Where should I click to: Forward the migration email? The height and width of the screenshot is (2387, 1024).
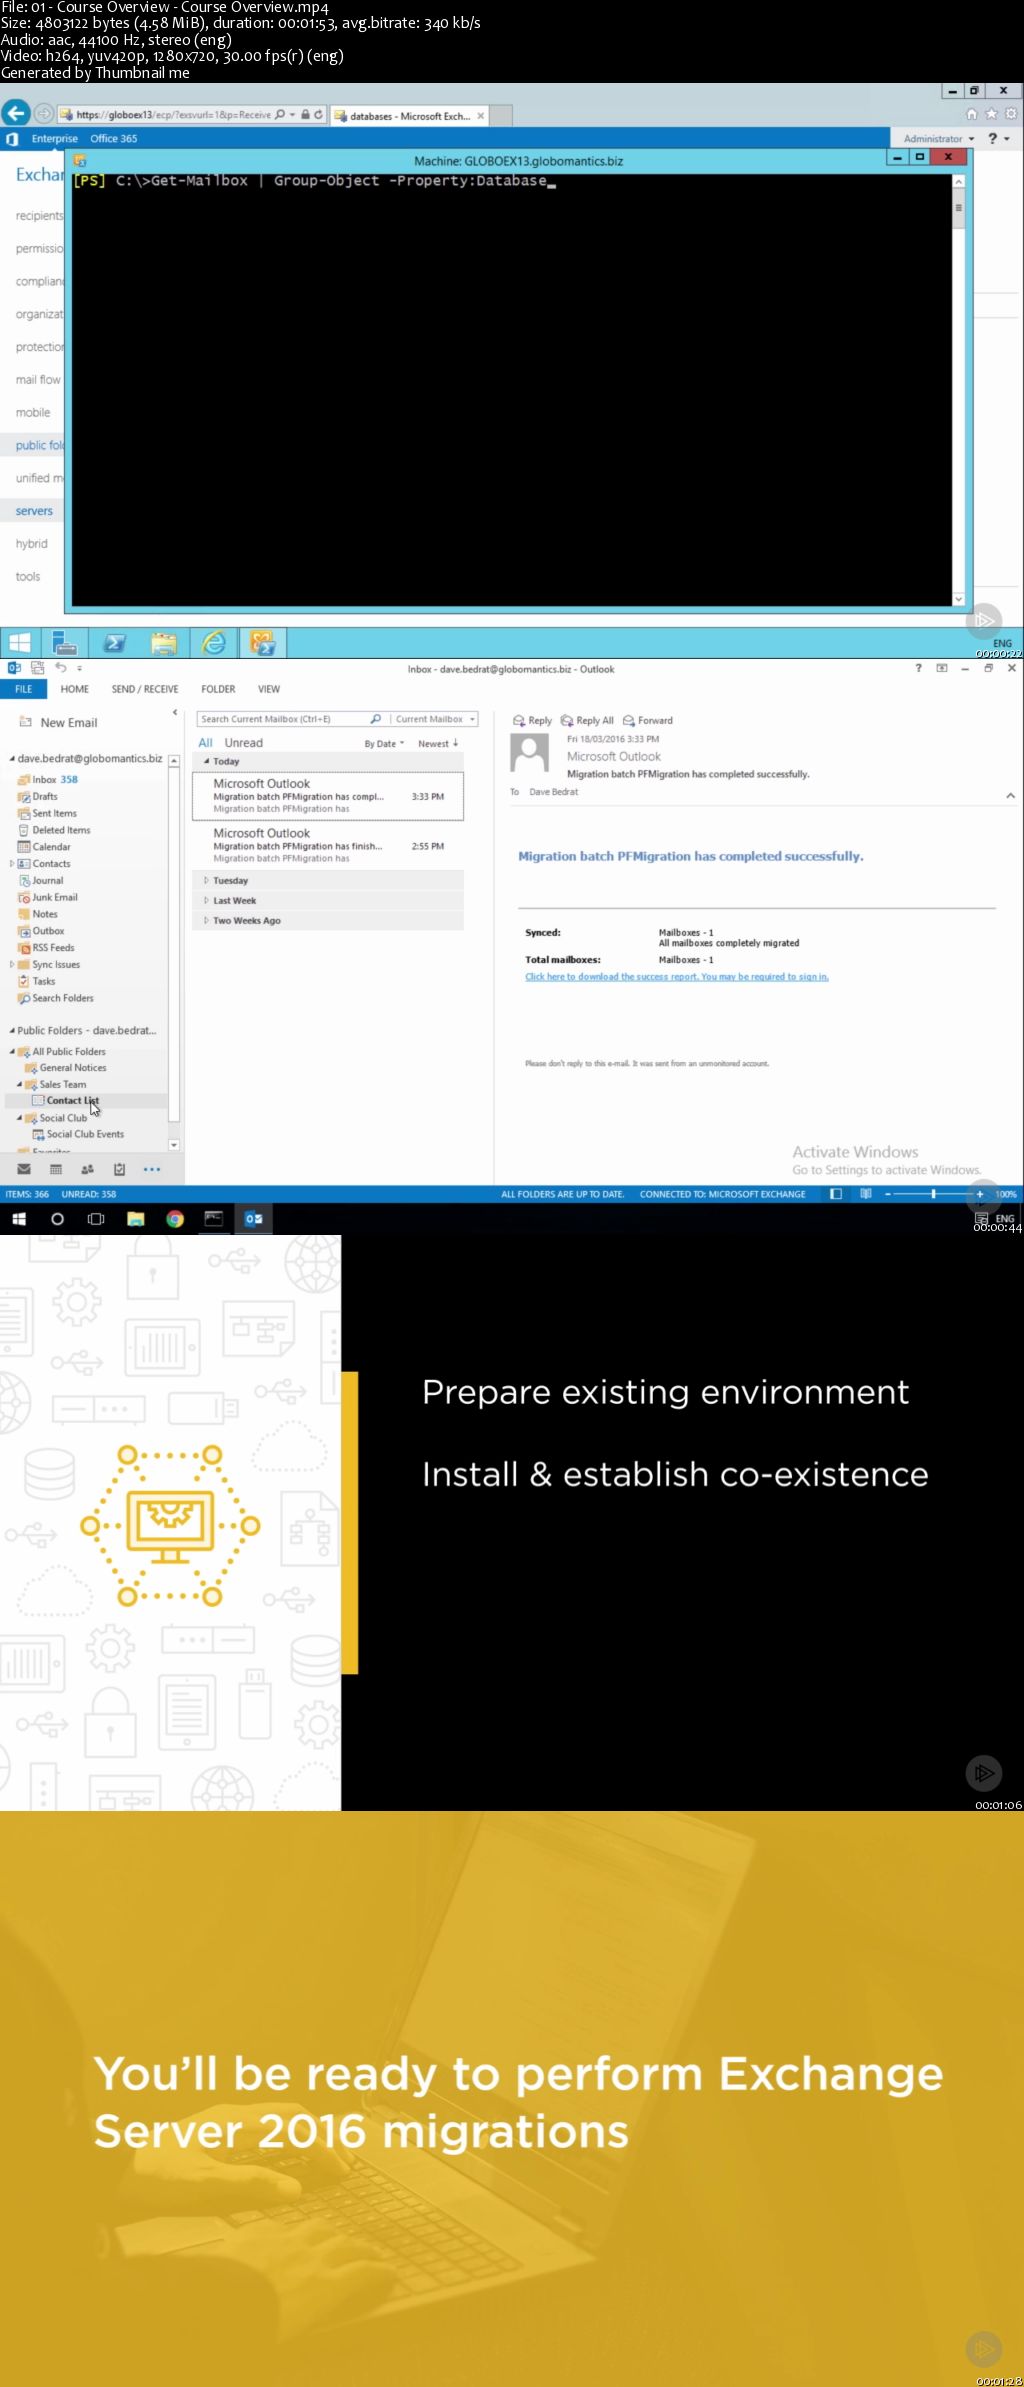(648, 720)
